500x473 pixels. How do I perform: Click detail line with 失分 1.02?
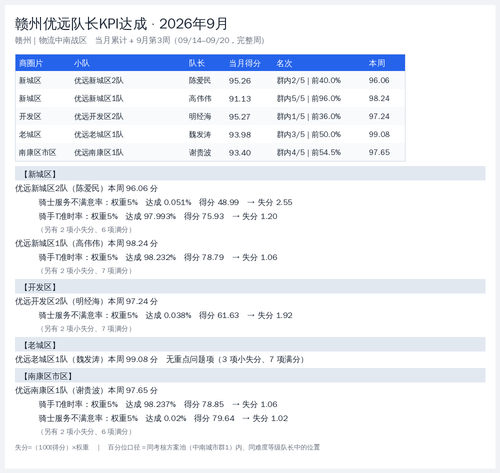(x=163, y=418)
